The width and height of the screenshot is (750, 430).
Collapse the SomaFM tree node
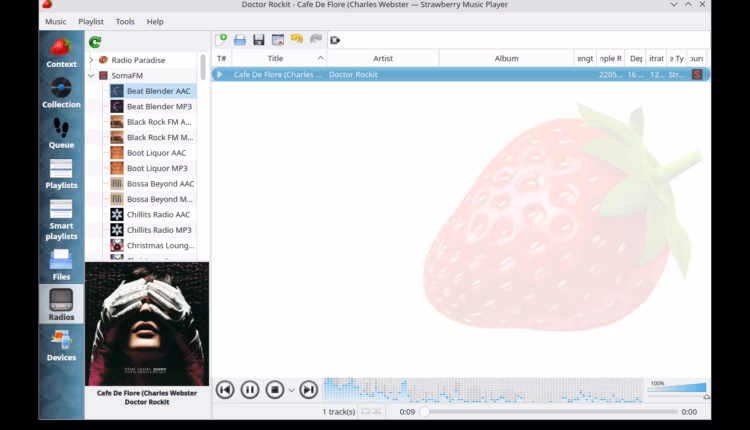coord(91,75)
